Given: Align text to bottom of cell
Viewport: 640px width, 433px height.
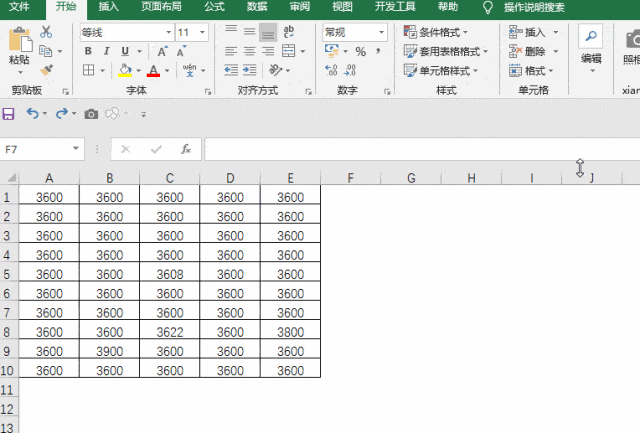Looking at the screenshot, I should [268, 32].
